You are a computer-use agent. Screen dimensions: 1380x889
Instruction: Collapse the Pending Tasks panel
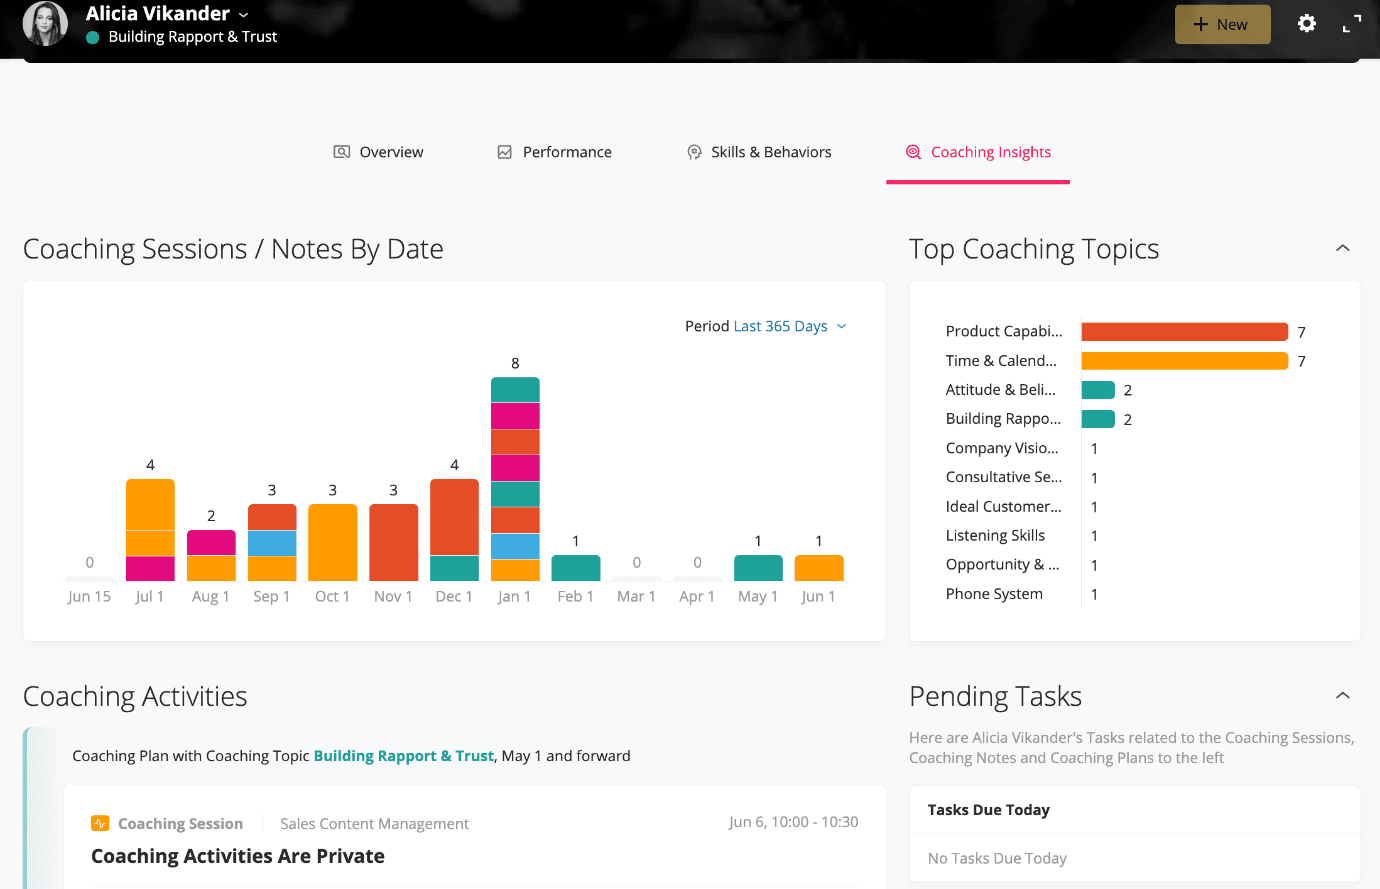[1342, 695]
